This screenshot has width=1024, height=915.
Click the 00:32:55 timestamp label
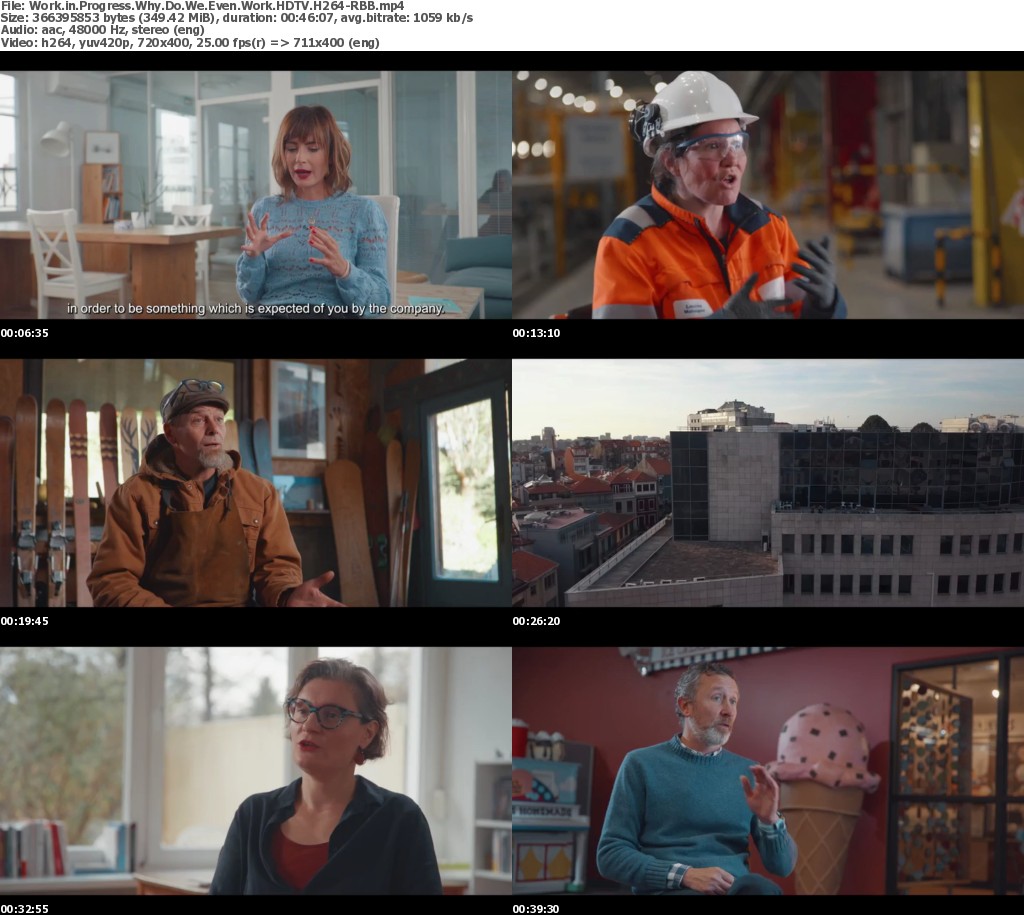[24, 908]
